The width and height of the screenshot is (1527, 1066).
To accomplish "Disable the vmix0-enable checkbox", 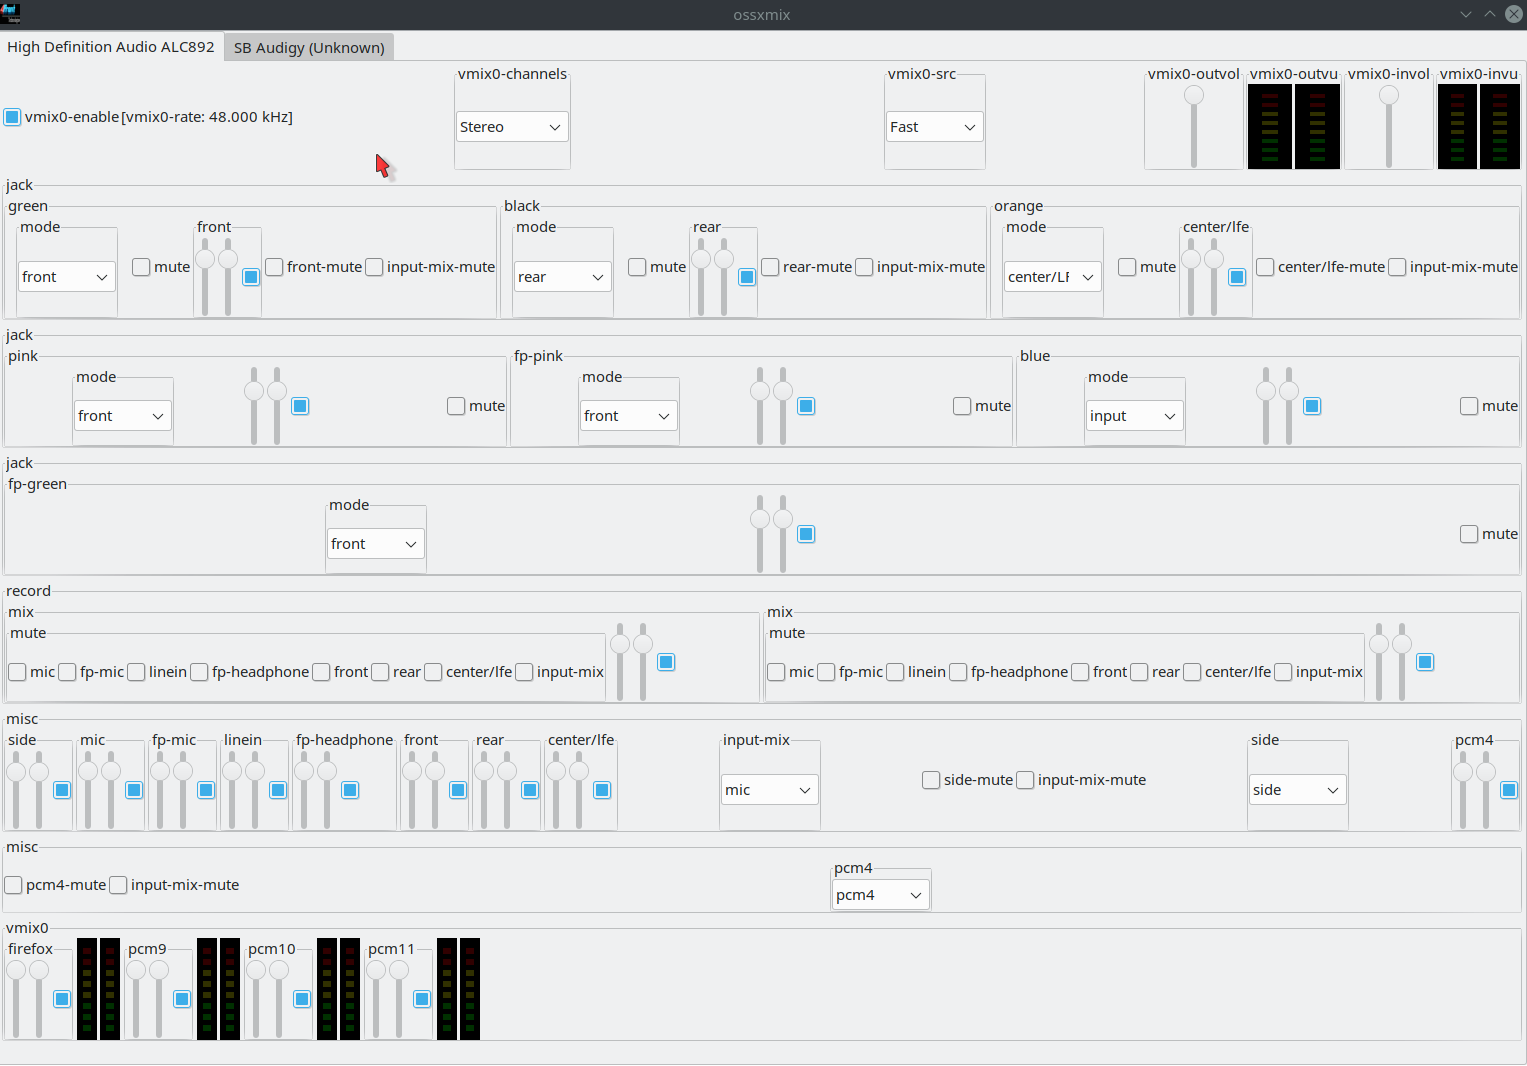I will click(x=13, y=117).
